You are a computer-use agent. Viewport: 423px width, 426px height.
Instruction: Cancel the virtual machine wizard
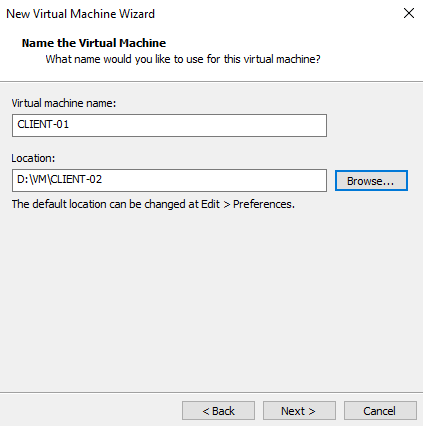380,411
